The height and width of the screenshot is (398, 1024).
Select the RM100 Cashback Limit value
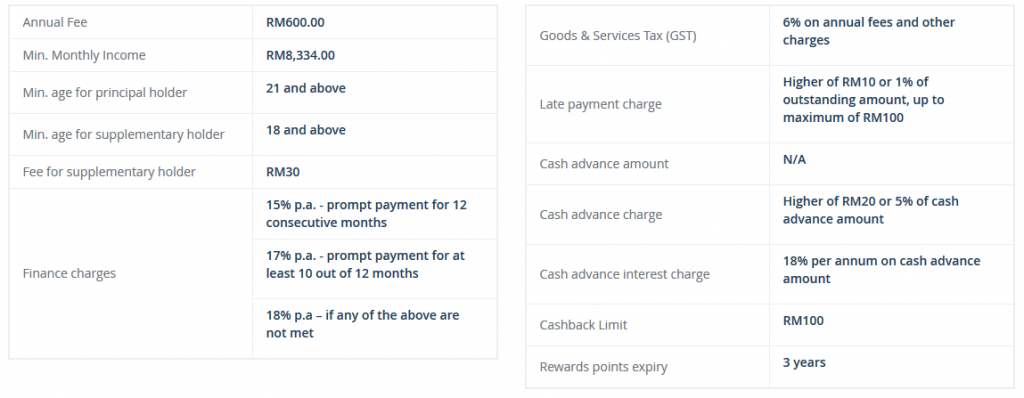tap(803, 321)
